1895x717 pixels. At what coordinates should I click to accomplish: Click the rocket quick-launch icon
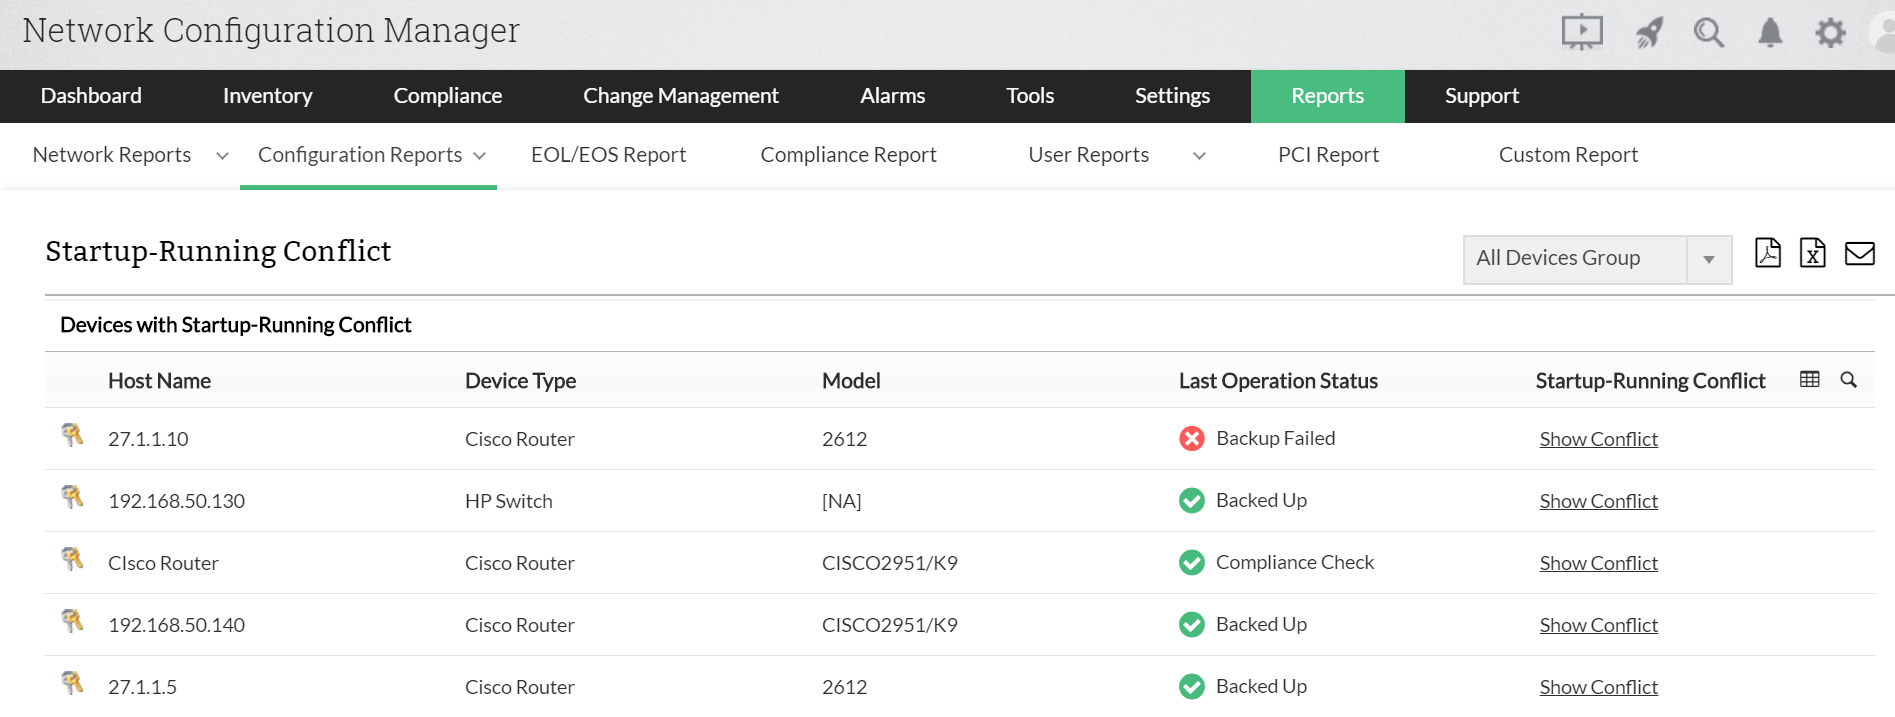(x=1649, y=33)
